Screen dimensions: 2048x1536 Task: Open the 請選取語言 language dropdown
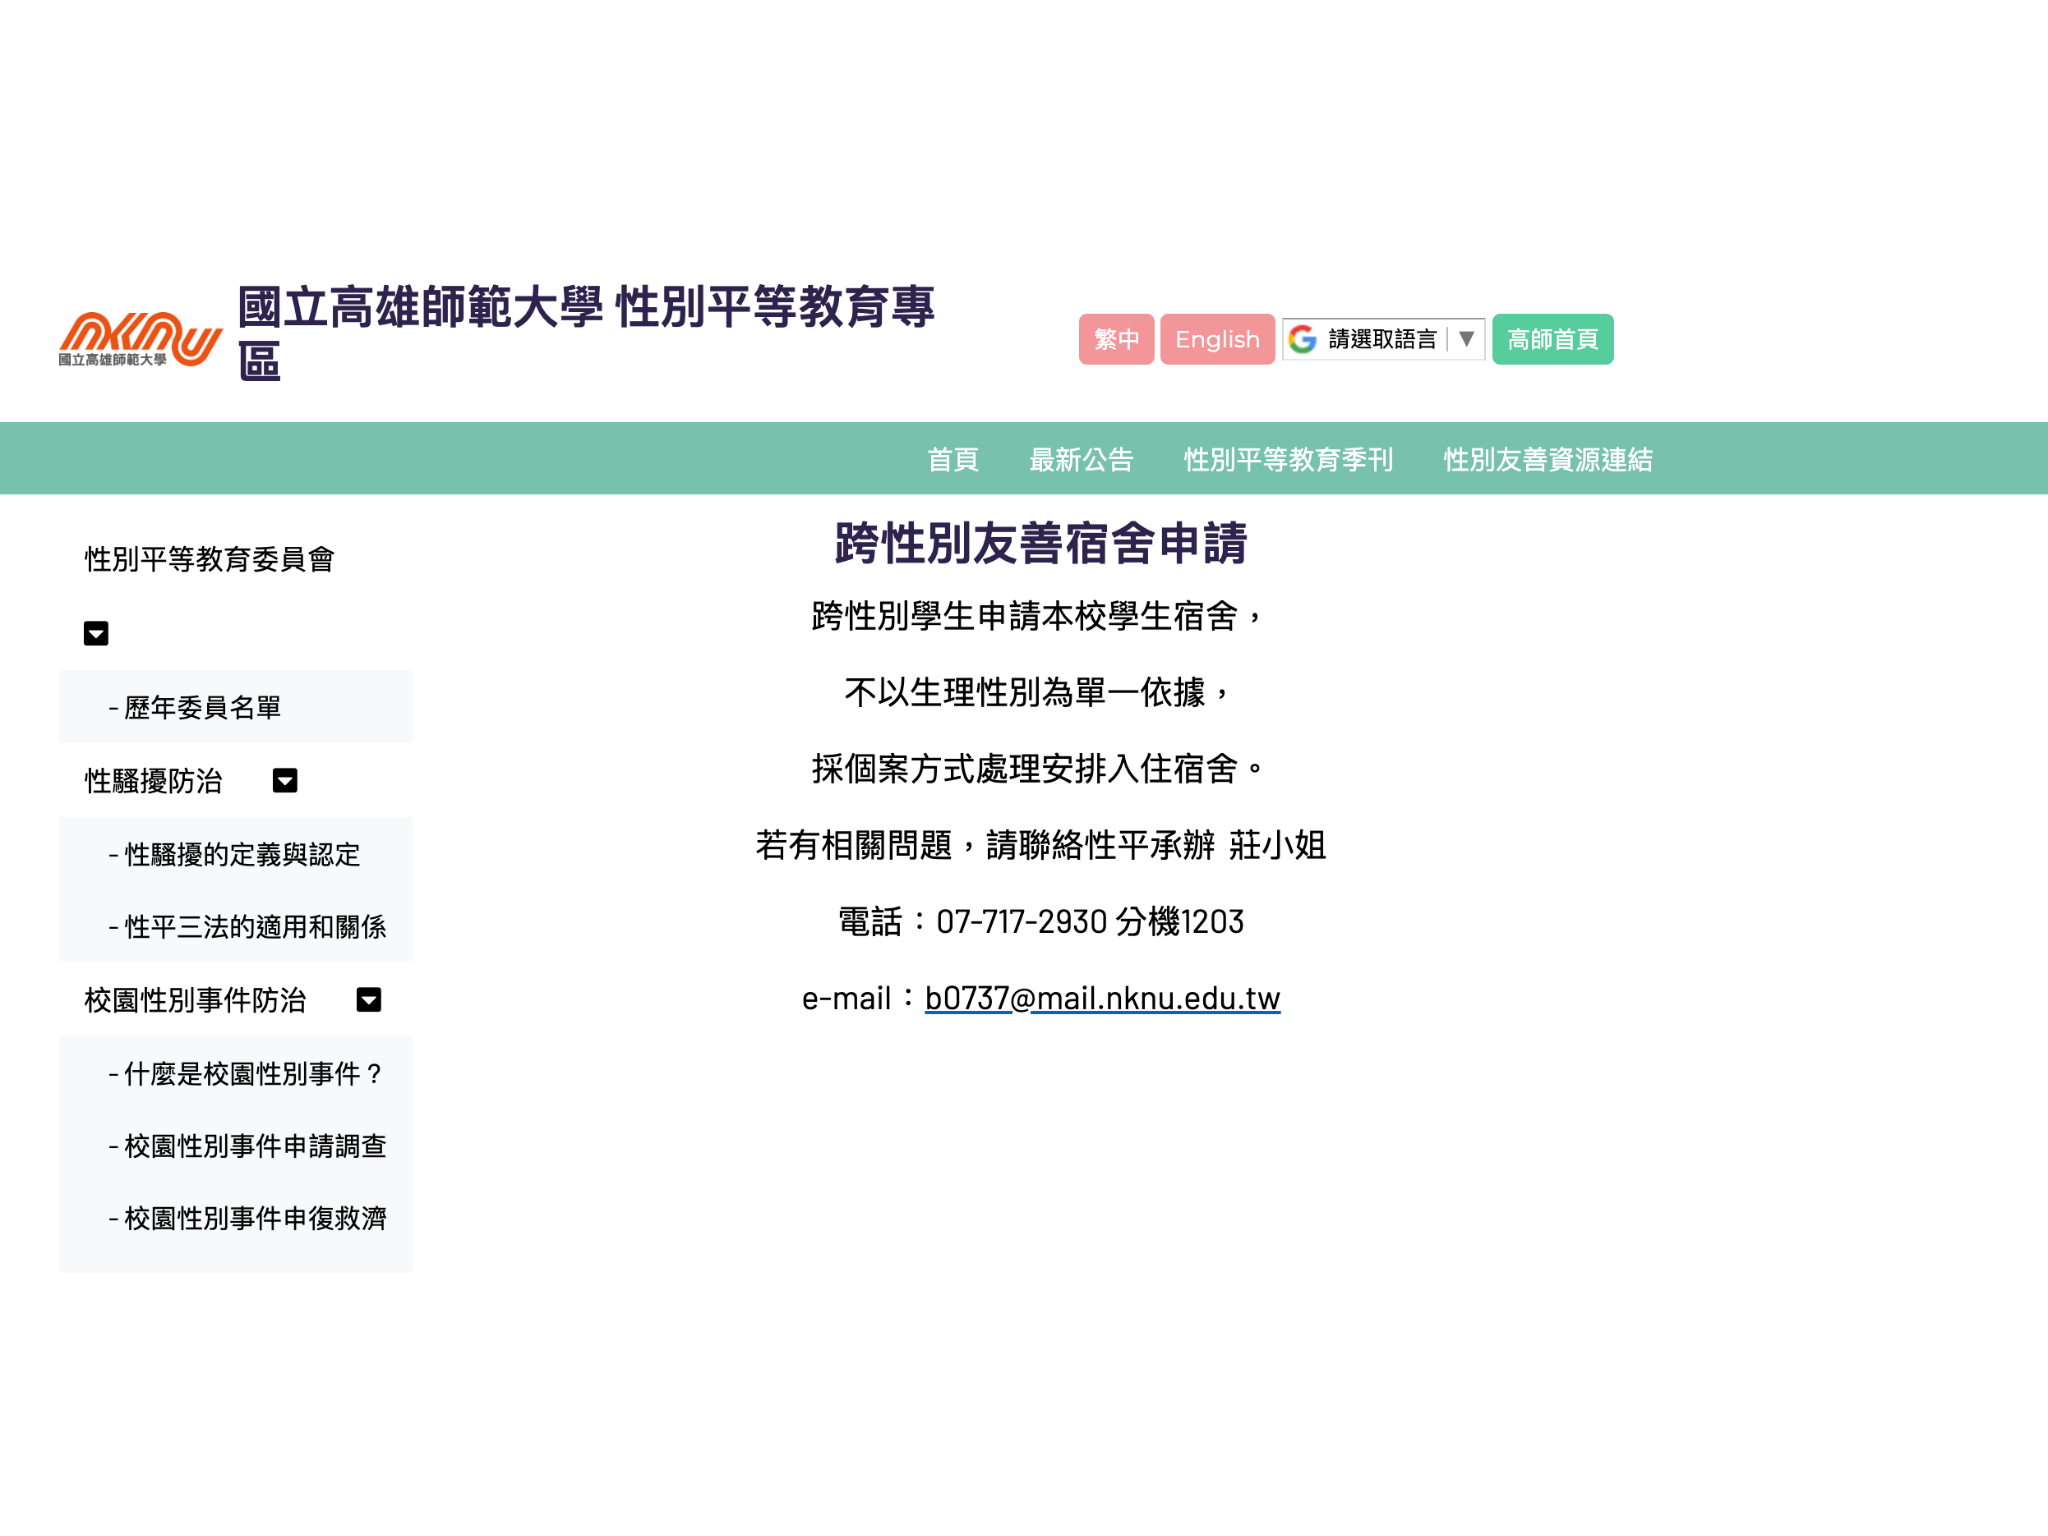[1383, 340]
